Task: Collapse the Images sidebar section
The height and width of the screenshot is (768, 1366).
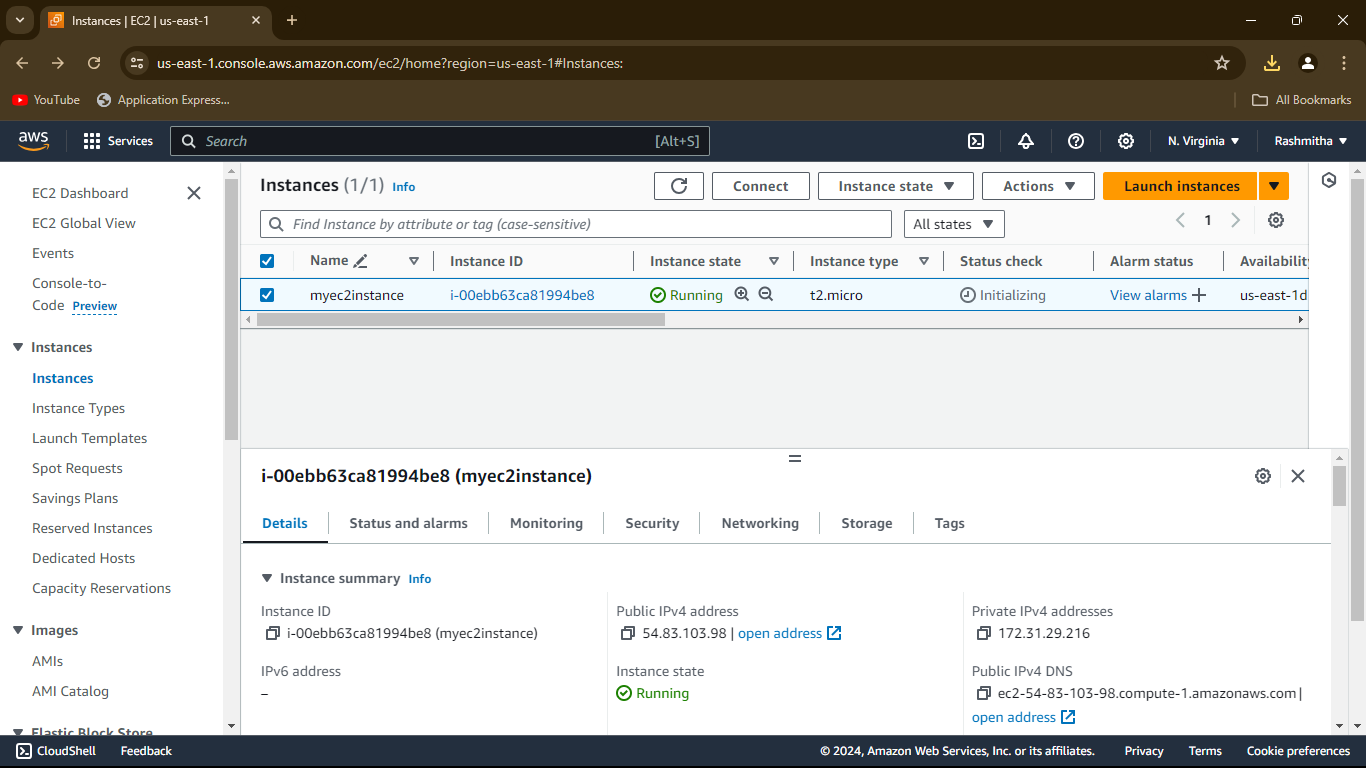Action: 18,630
